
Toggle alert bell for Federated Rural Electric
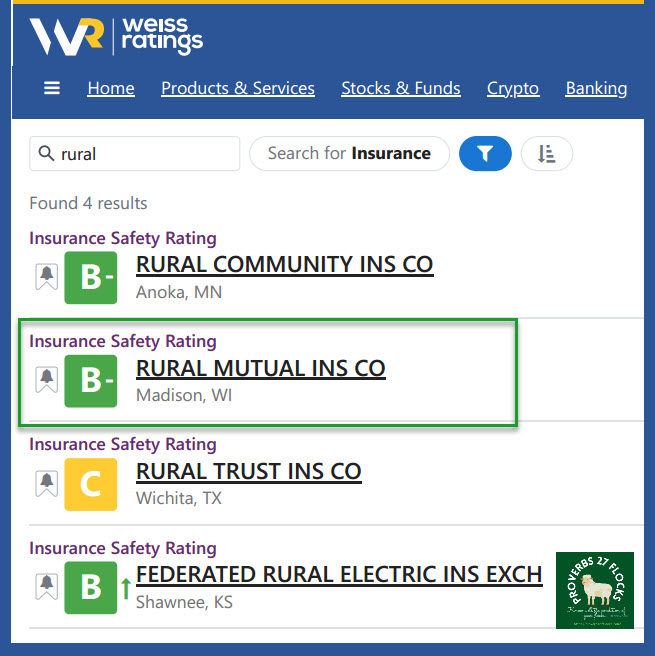pos(46,587)
